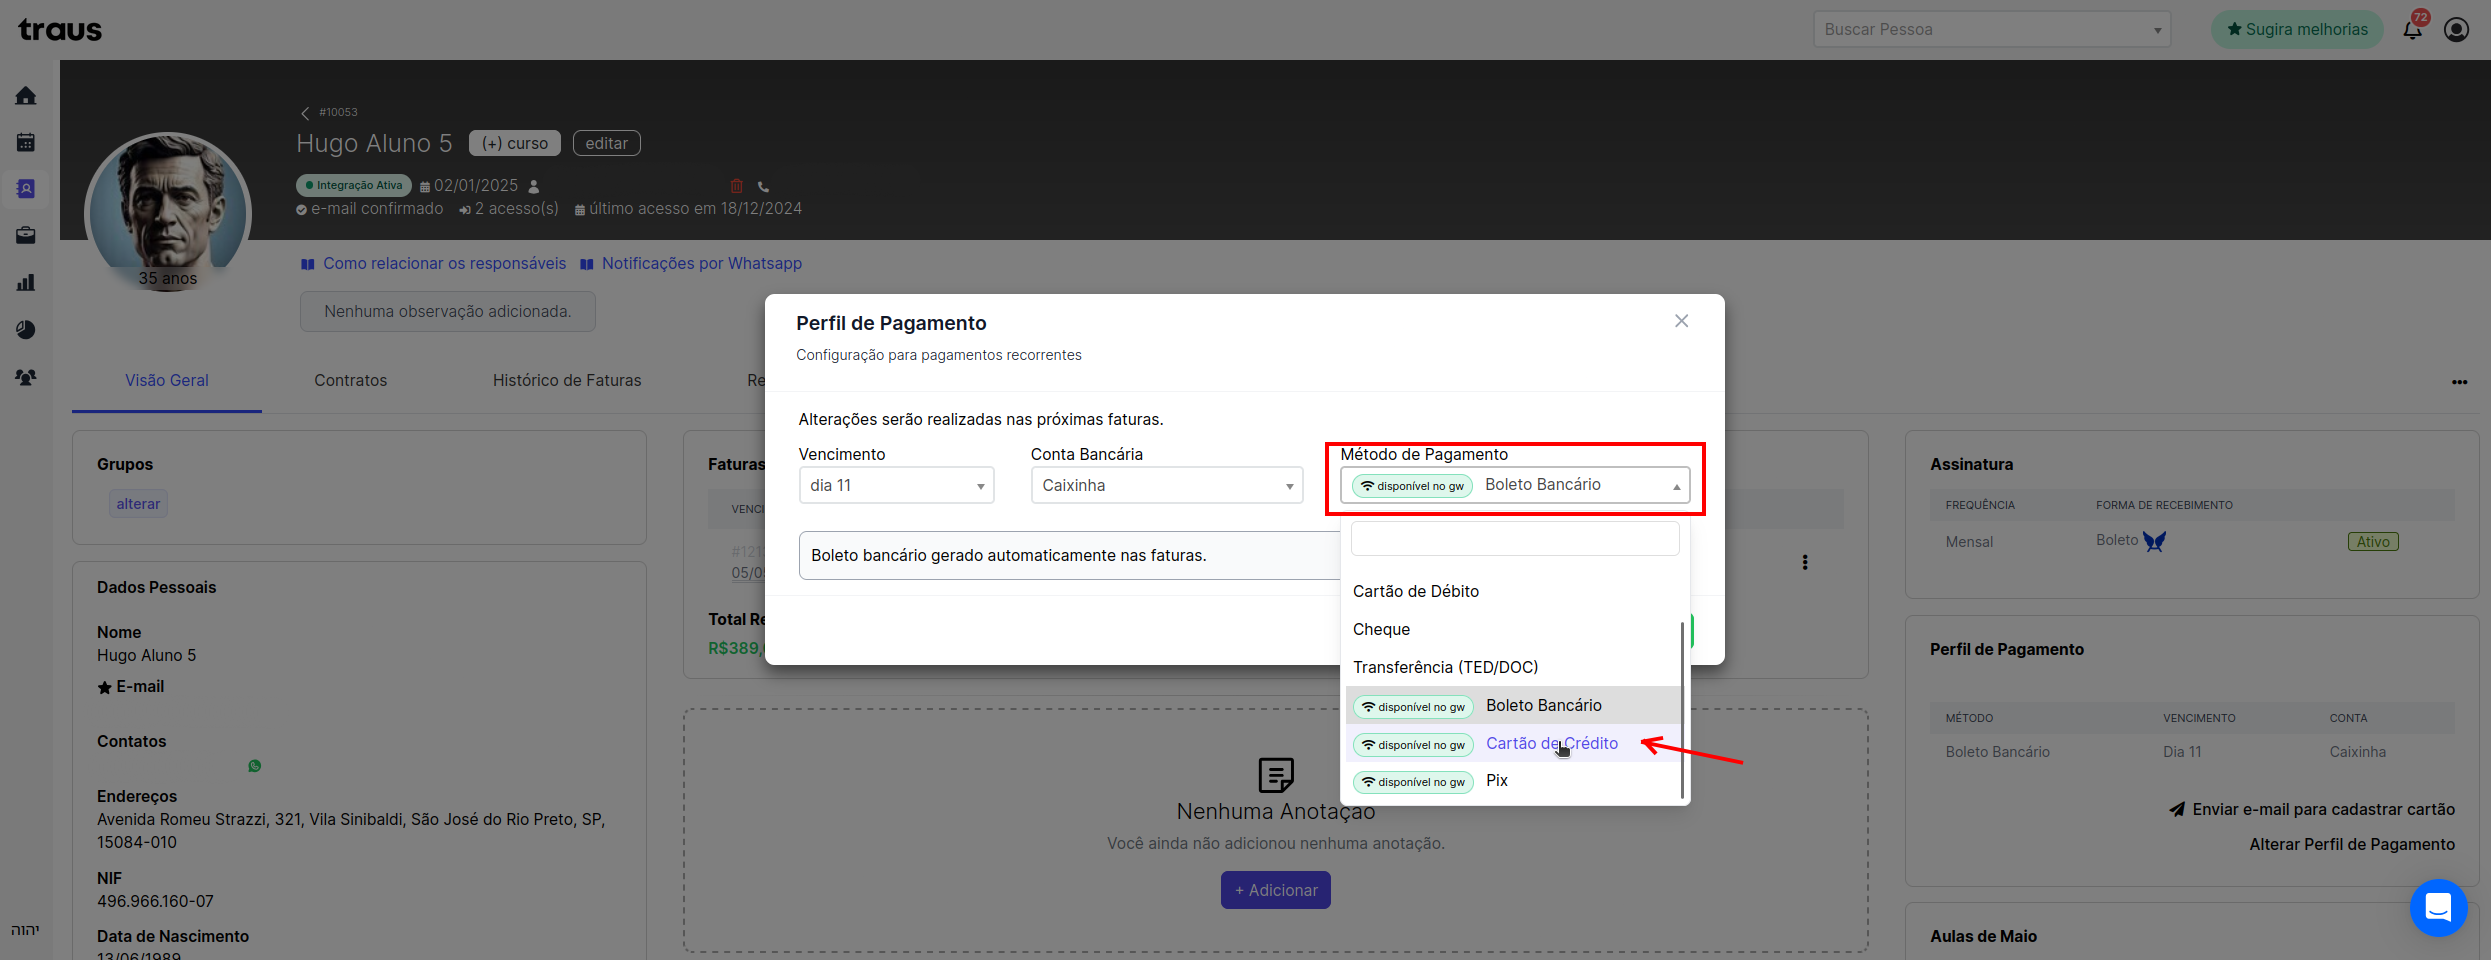Open the chat support bubble
The width and height of the screenshot is (2491, 960).
point(2438,907)
